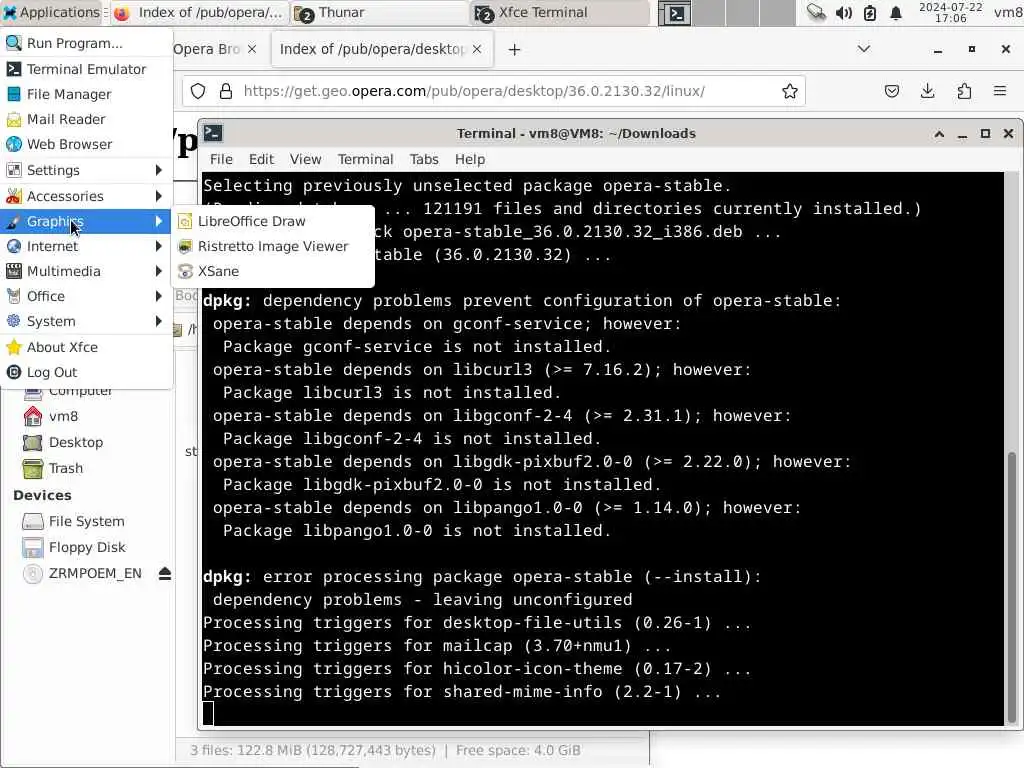This screenshot has height=768, width=1024.
Task: Click the panel clock showing 17:06
Action: [x=950, y=12]
